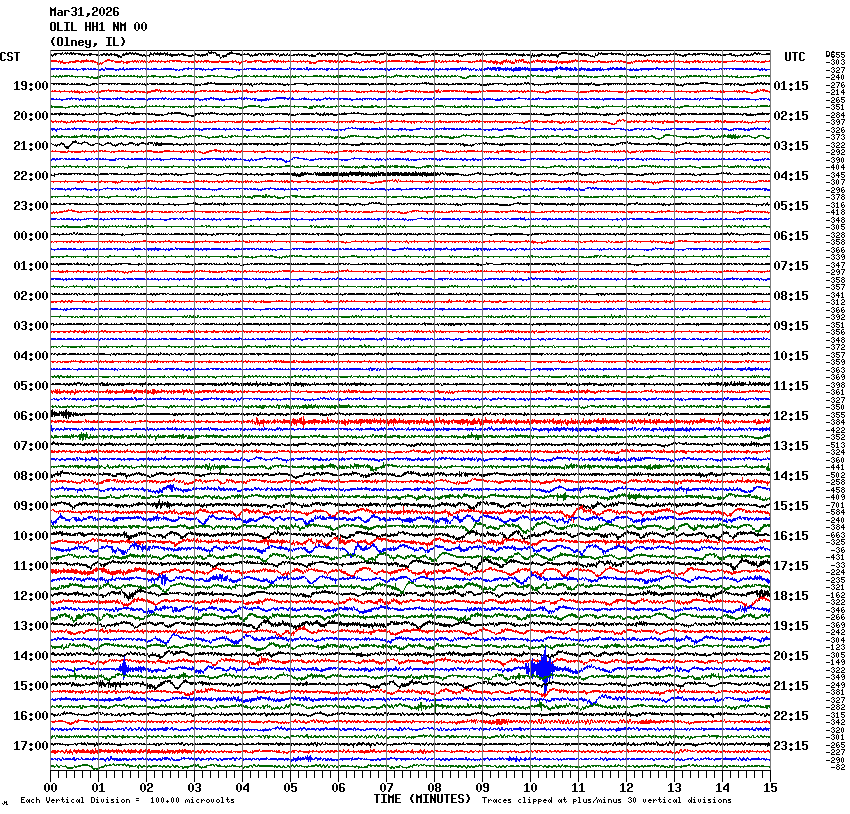Select the 00:00 CST time label

tap(31, 236)
